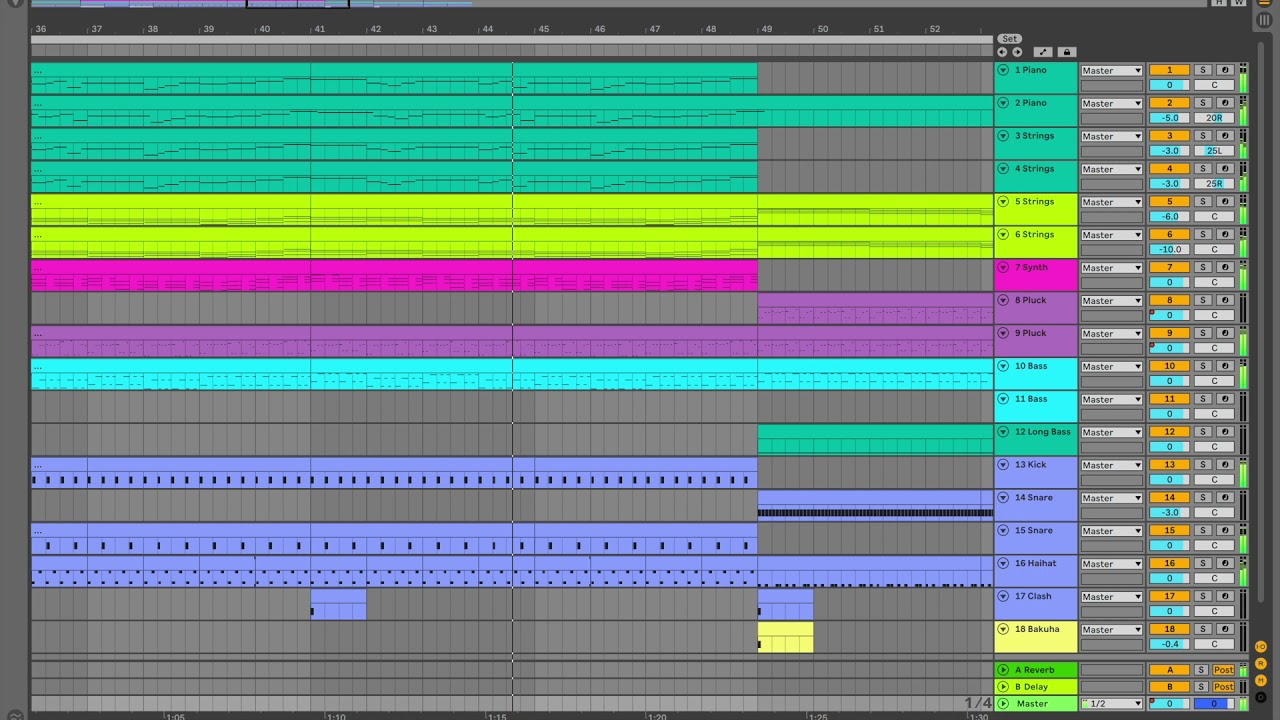Toggle the Mixer section M button
The image size is (1280, 720).
coord(1261,680)
